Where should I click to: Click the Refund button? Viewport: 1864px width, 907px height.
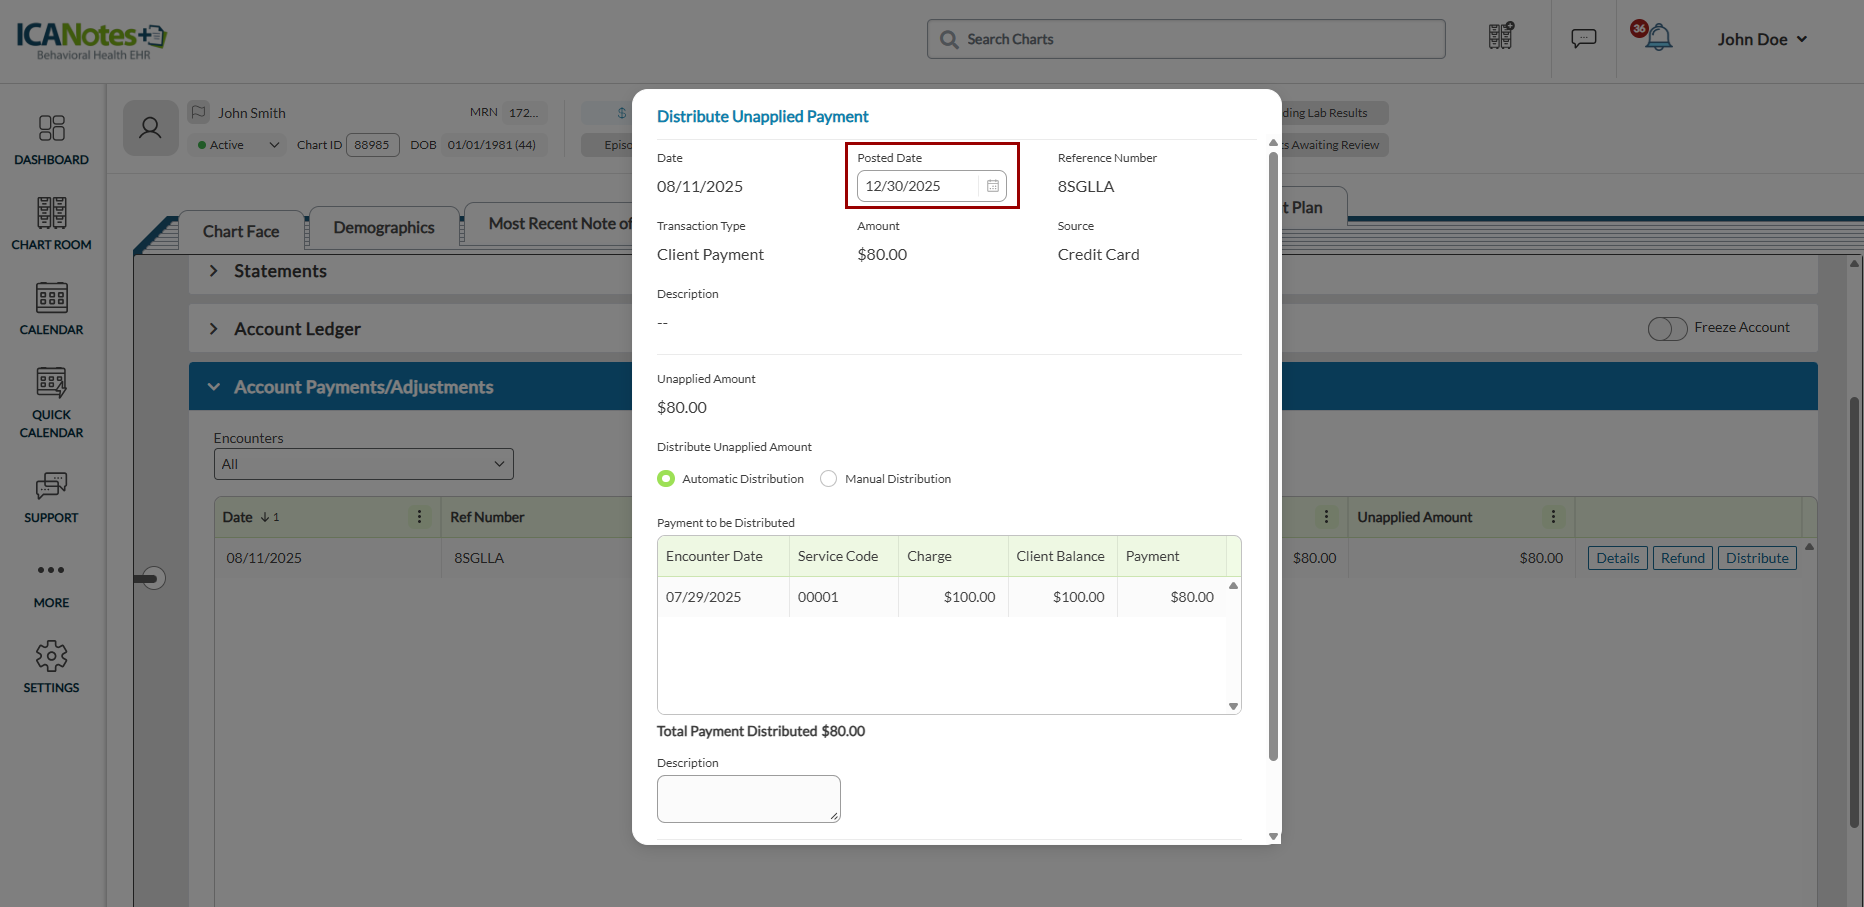1682,558
